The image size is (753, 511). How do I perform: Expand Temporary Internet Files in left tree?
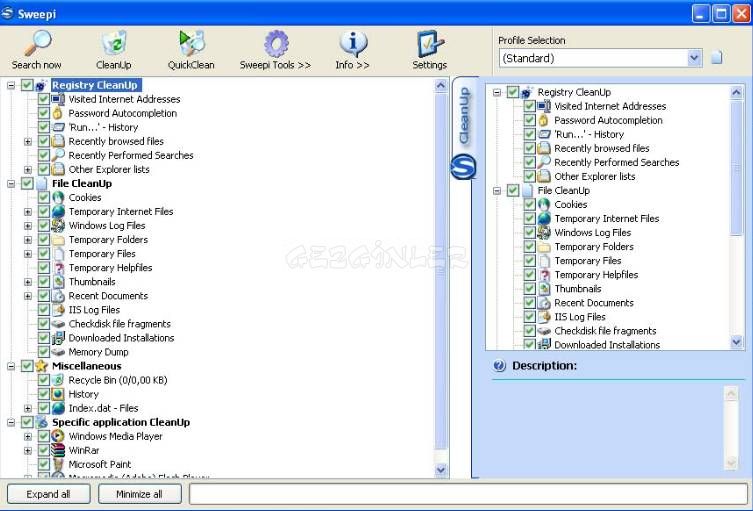(x=28, y=212)
